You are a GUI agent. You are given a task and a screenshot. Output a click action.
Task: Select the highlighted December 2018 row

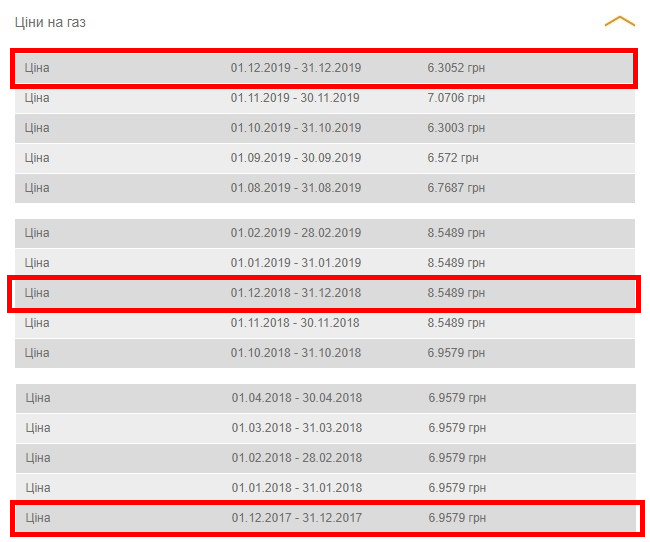324,293
